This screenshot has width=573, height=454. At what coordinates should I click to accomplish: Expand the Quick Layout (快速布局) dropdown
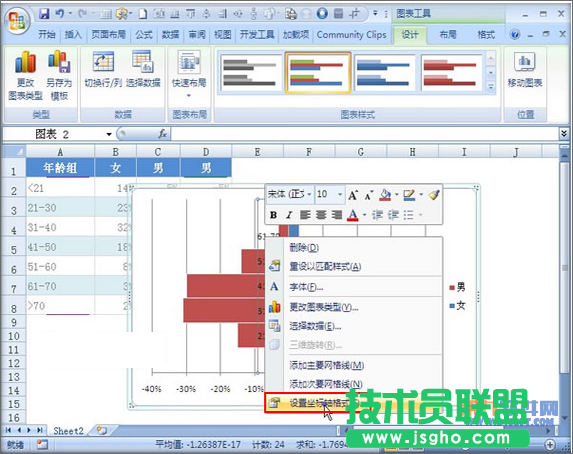click(189, 96)
